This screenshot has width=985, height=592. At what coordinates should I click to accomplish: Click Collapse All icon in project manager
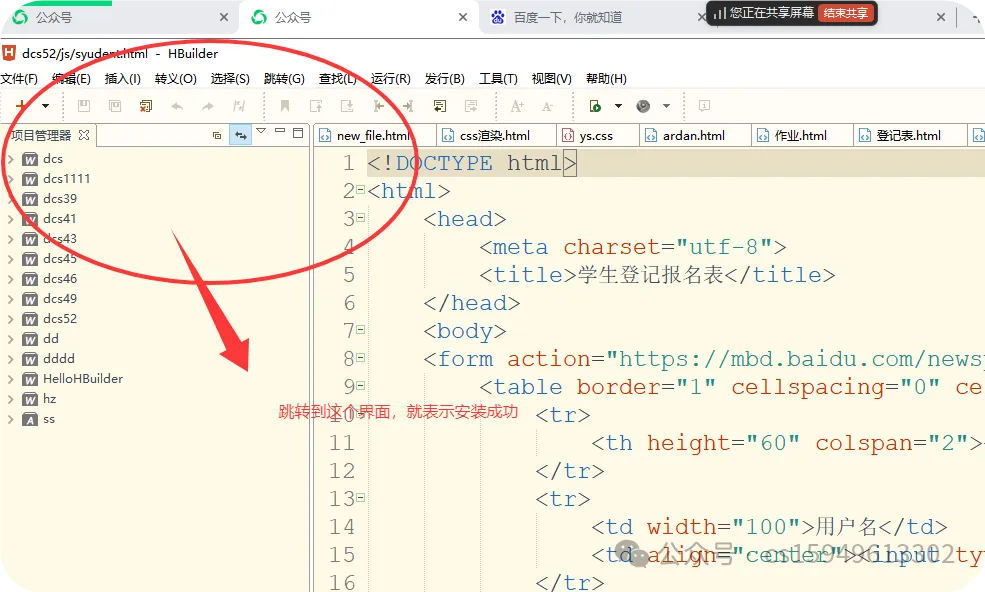click(217, 135)
